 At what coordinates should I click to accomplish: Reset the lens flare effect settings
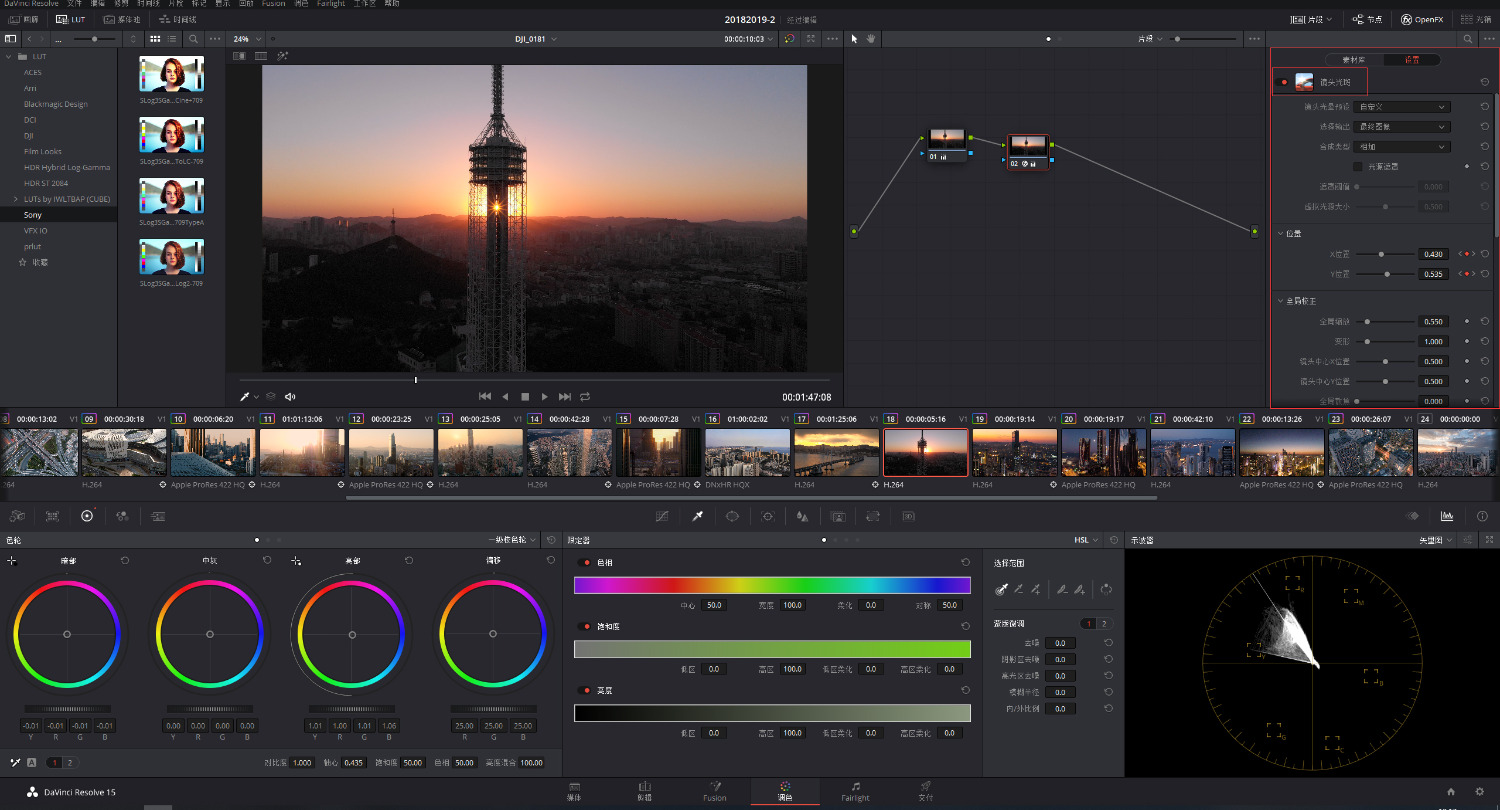click(x=1485, y=82)
